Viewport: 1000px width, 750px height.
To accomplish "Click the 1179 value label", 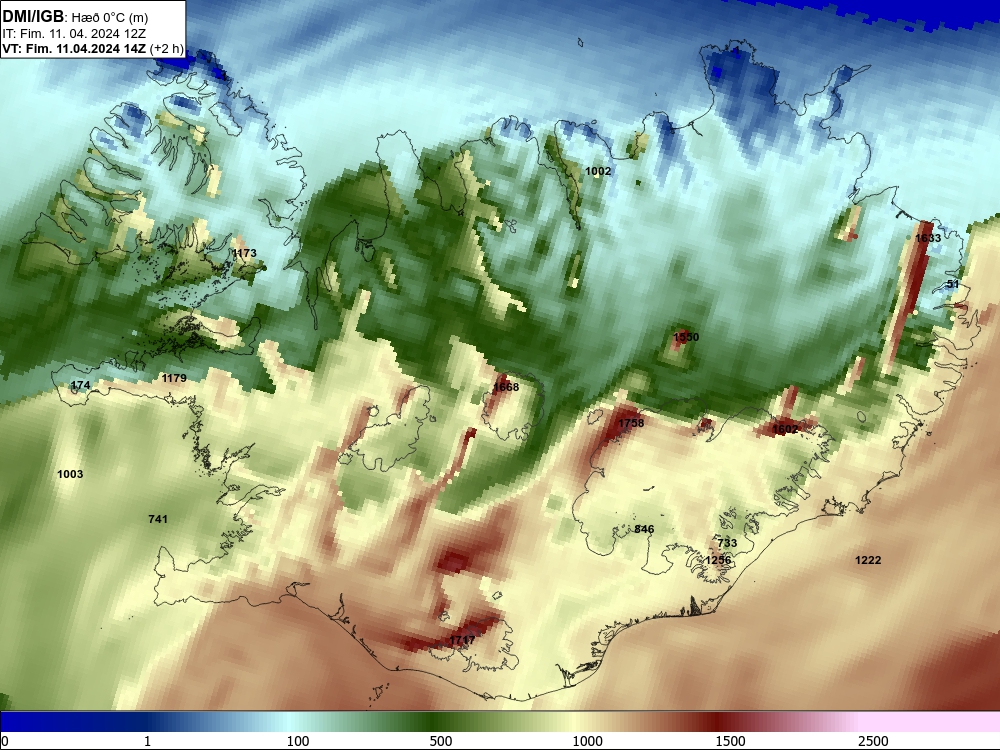I will 173,378.
